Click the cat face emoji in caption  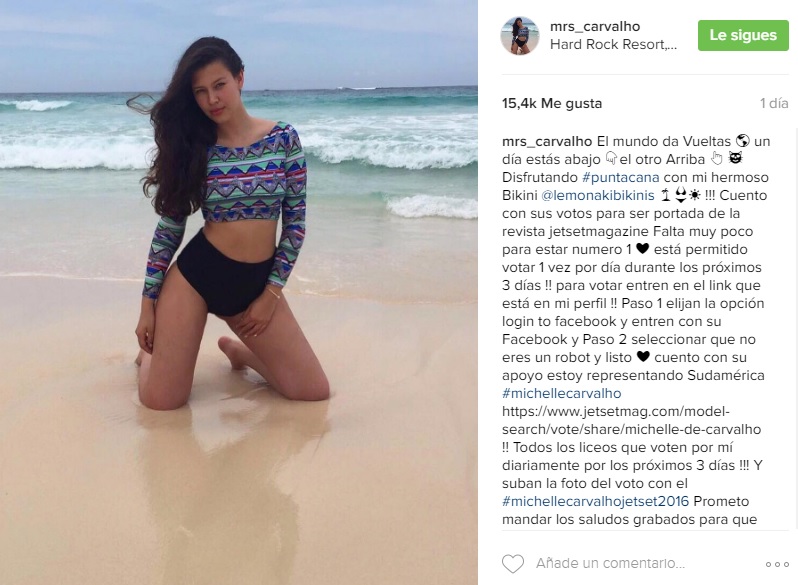[735, 158]
